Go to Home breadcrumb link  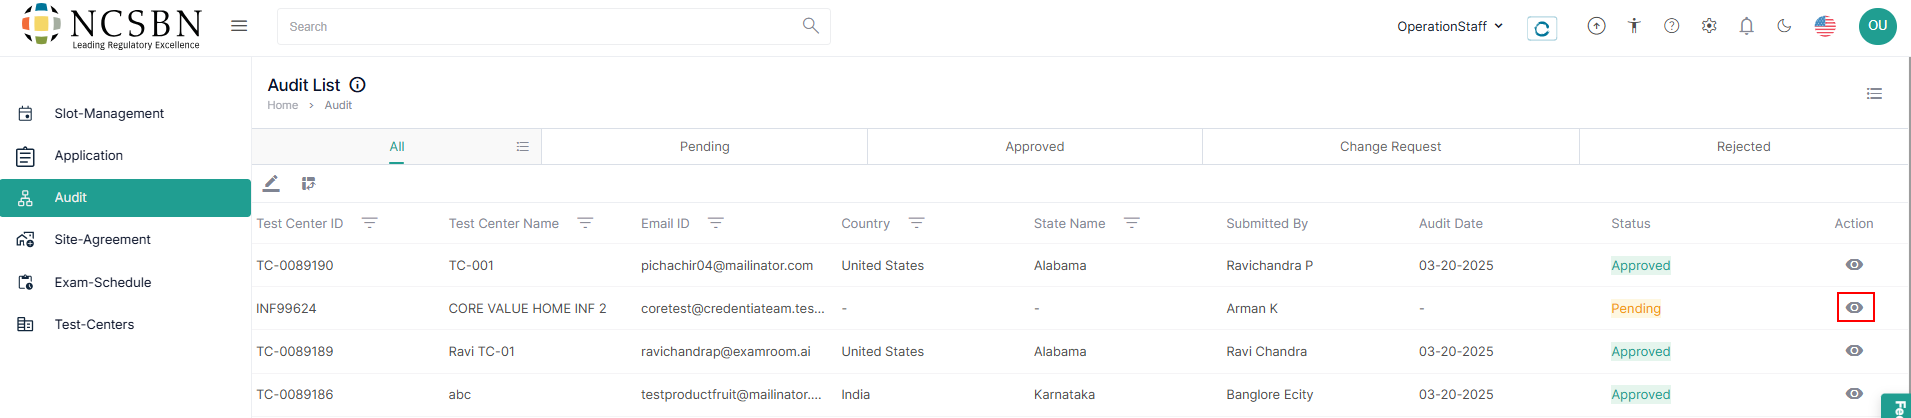pyautogui.click(x=282, y=105)
